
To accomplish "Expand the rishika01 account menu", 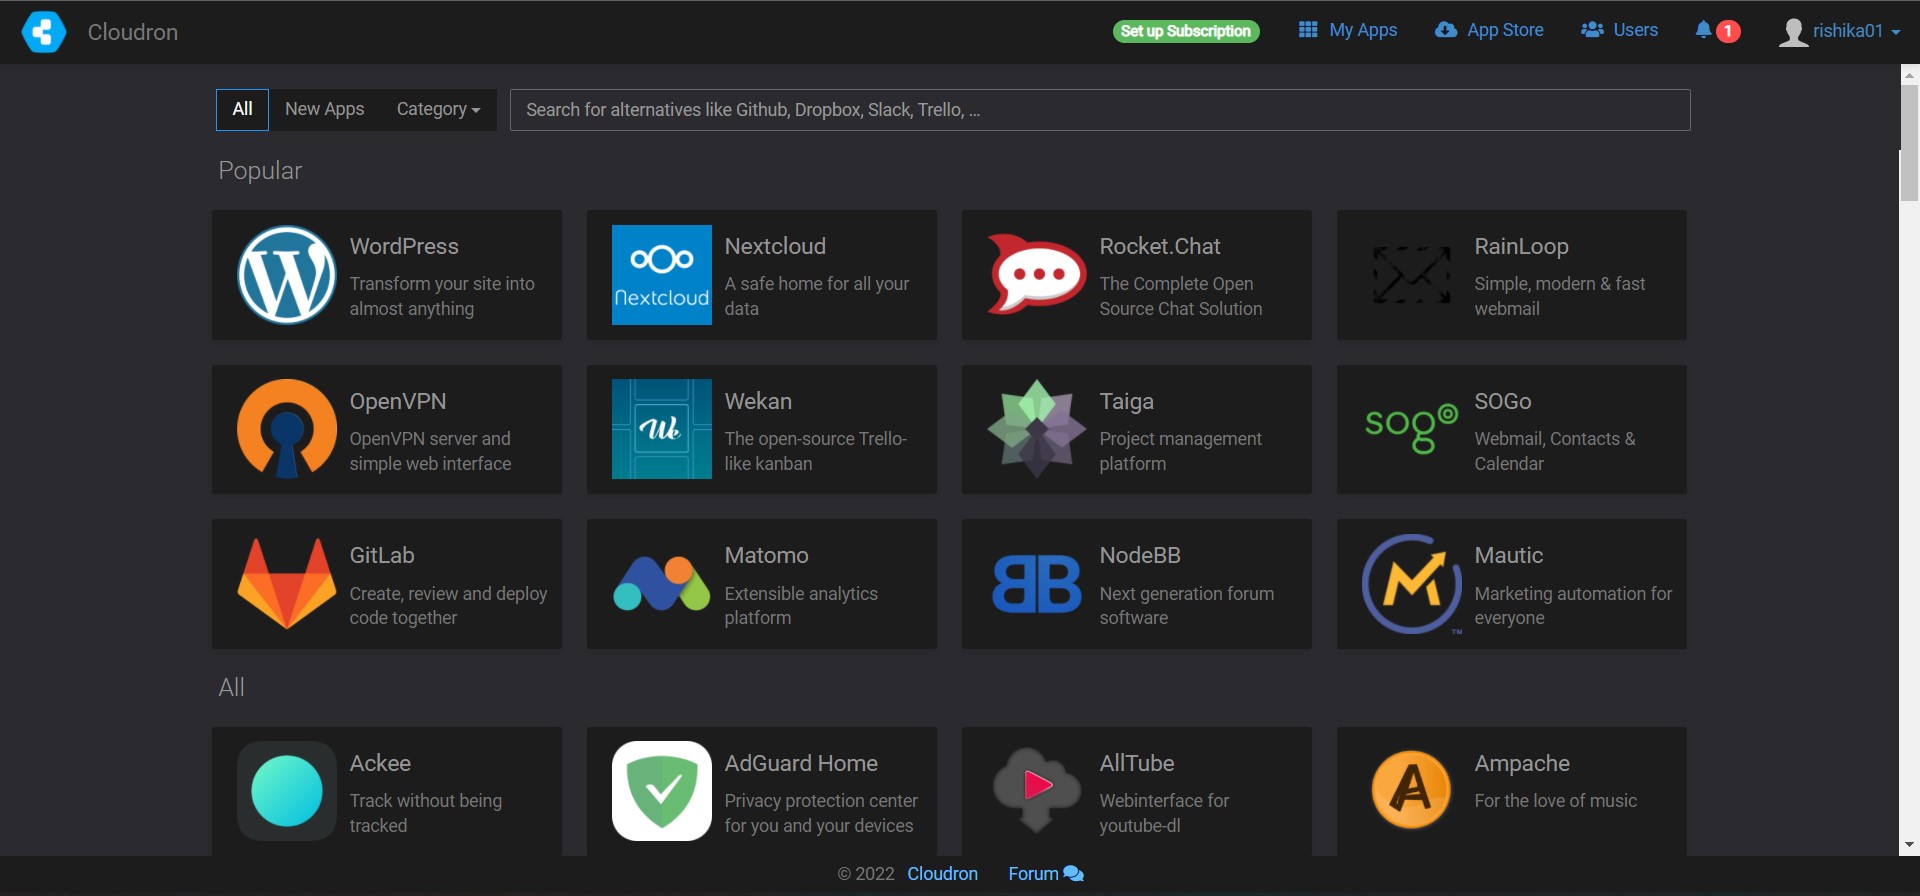I will click(1840, 31).
